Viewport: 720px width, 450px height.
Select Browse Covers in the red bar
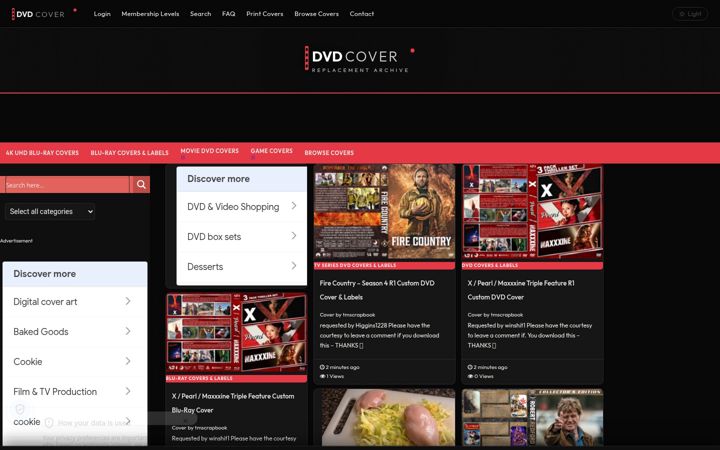pyautogui.click(x=329, y=152)
